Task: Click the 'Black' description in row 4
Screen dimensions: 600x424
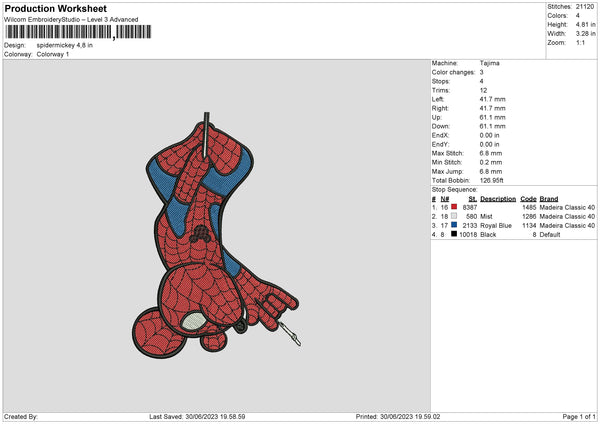Action: click(x=488, y=235)
